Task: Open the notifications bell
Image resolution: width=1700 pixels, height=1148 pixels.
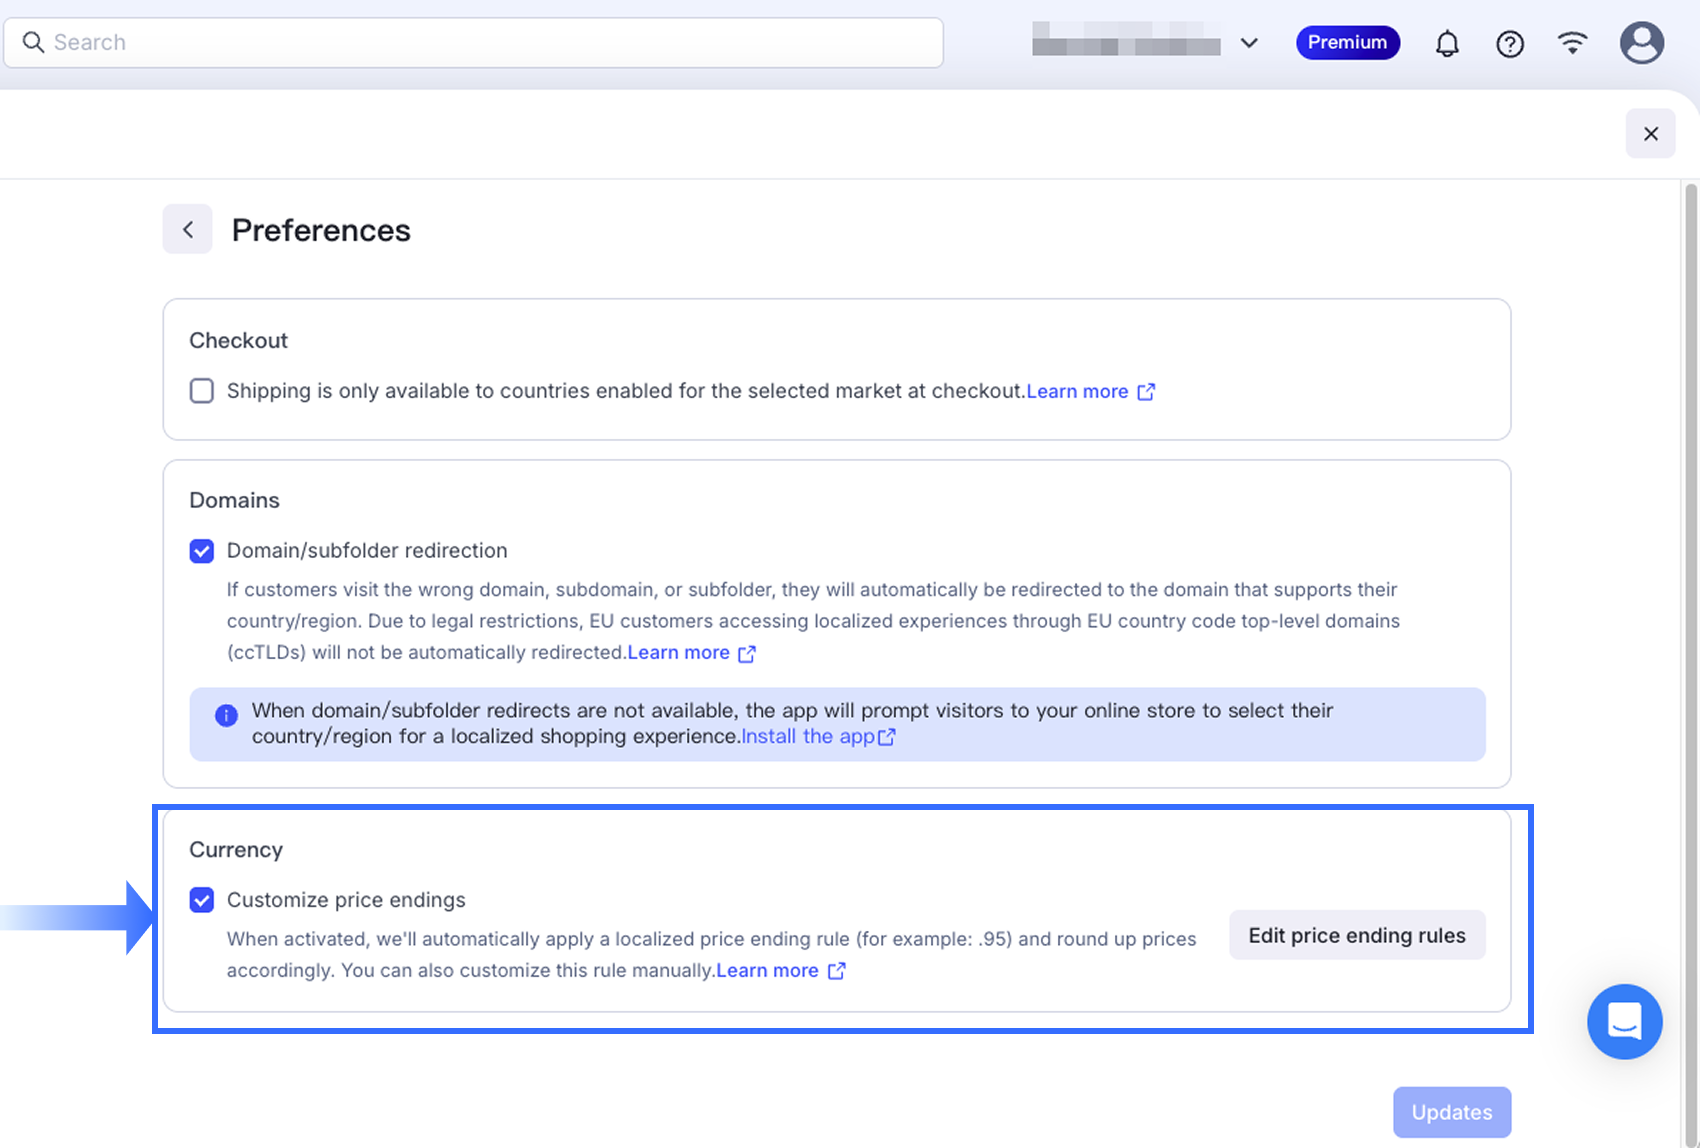Action: pos(1447,43)
